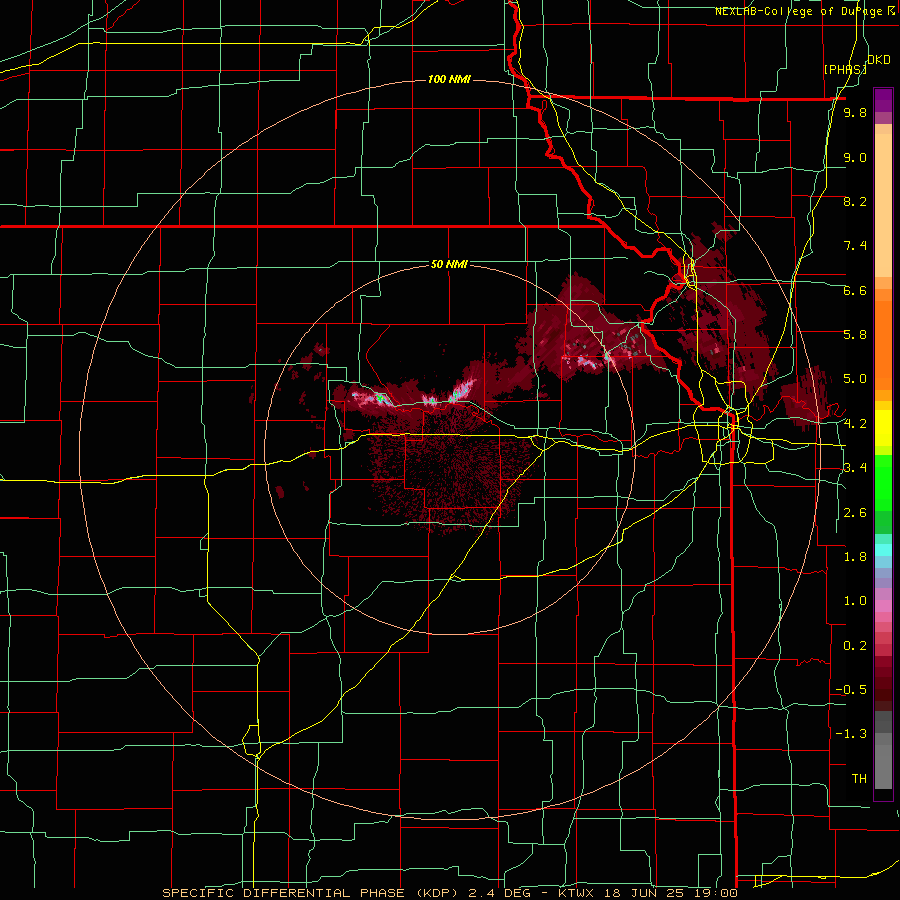This screenshot has height=900, width=900.
Task: Click the 0.2 value on the color scale
Action: click(855, 646)
